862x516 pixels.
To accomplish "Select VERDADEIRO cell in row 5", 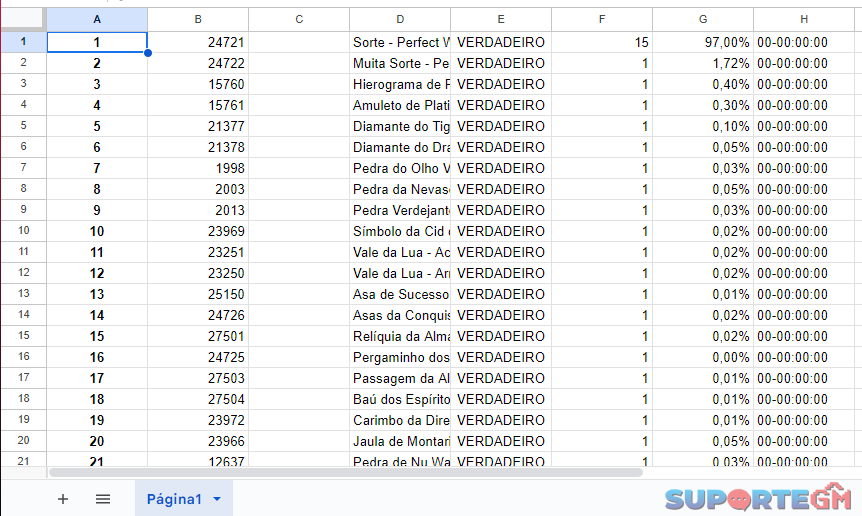I will 501,126.
